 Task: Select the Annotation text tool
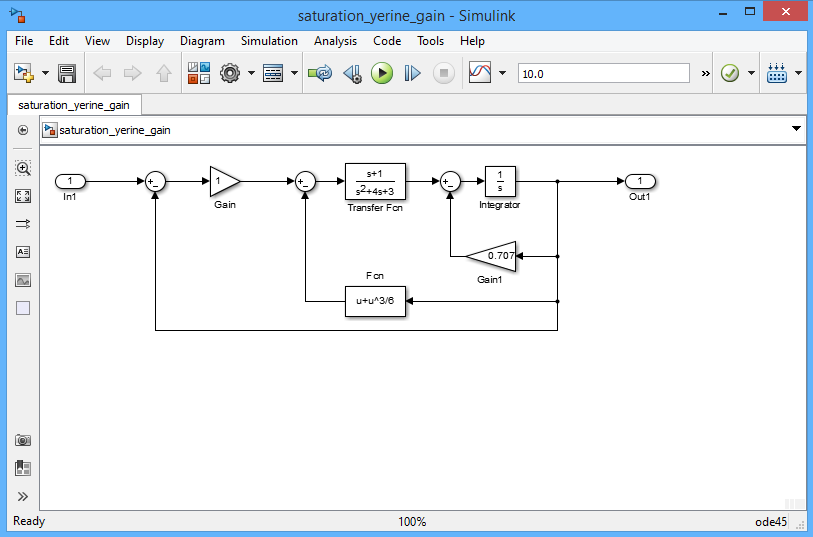(23, 252)
